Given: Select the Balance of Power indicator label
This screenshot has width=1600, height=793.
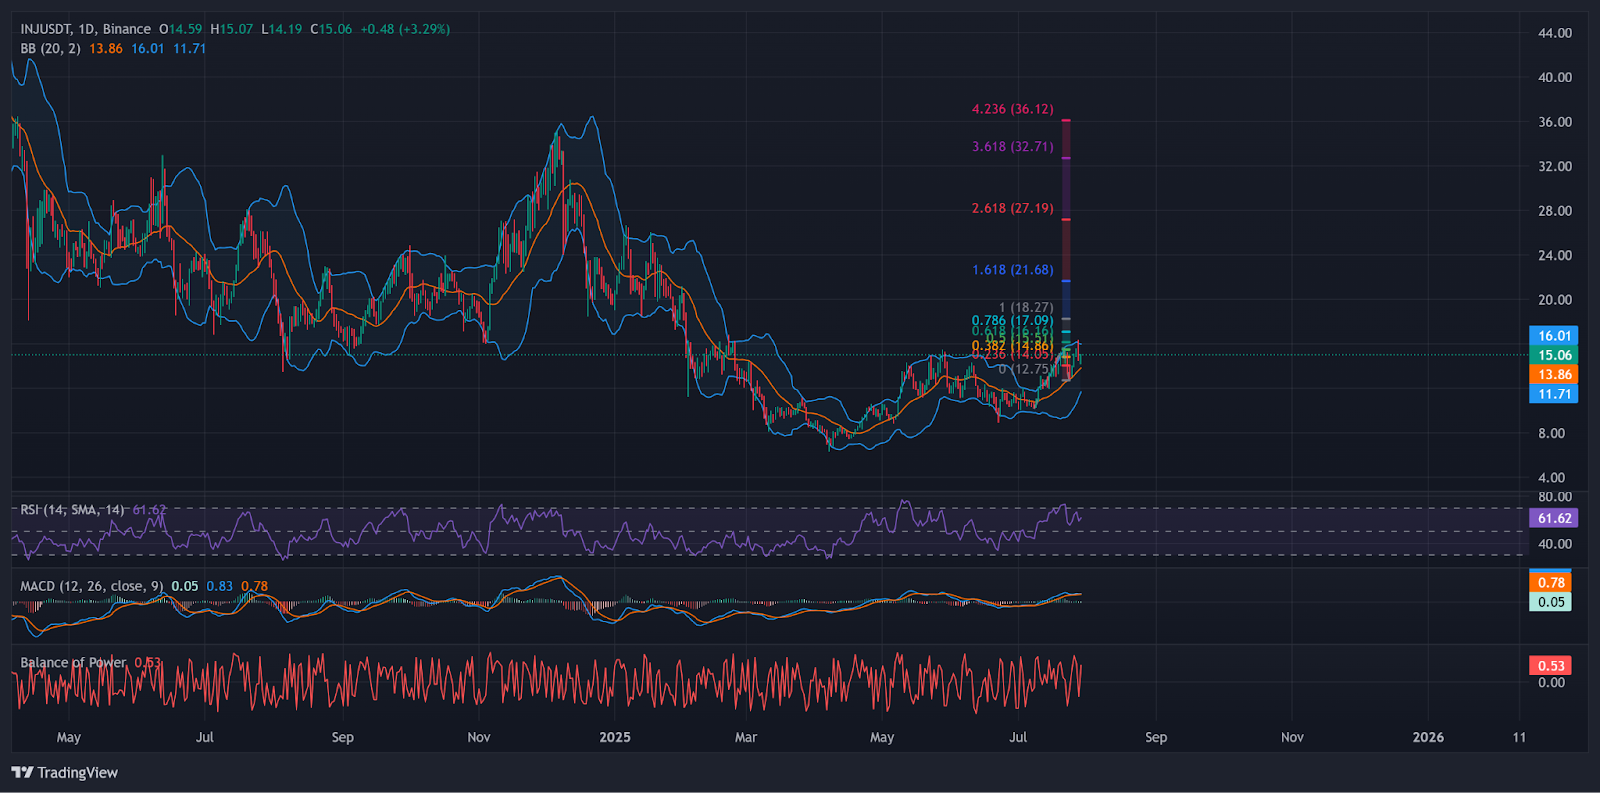Looking at the screenshot, I should click(x=73, y=662).
